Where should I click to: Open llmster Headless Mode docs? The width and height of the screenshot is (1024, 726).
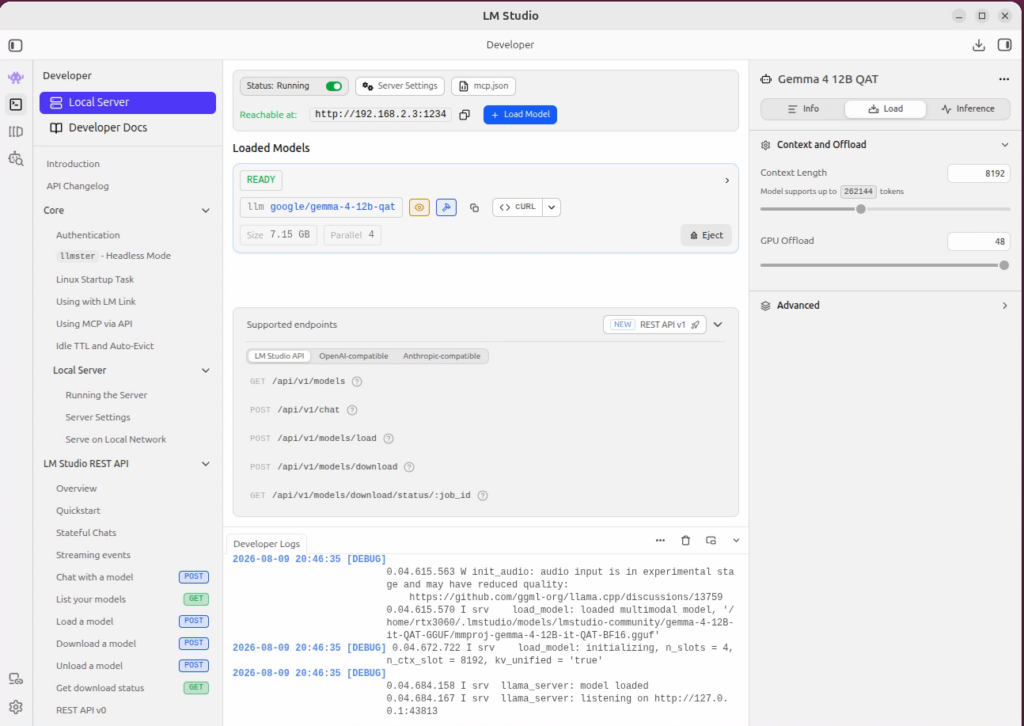[x=114, y=256]
